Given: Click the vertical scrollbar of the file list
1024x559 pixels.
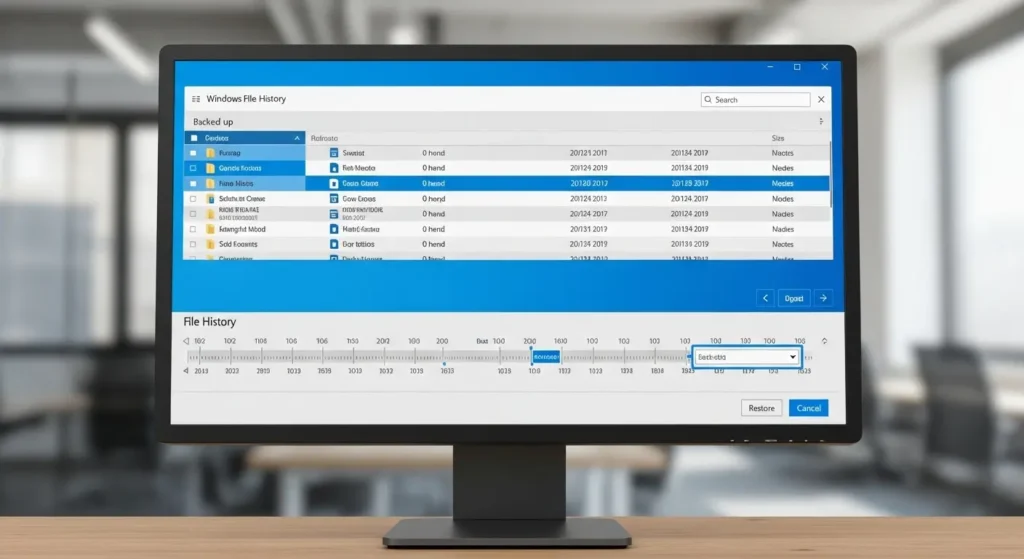Looking at the screenshot, I should tap(830, 174).
